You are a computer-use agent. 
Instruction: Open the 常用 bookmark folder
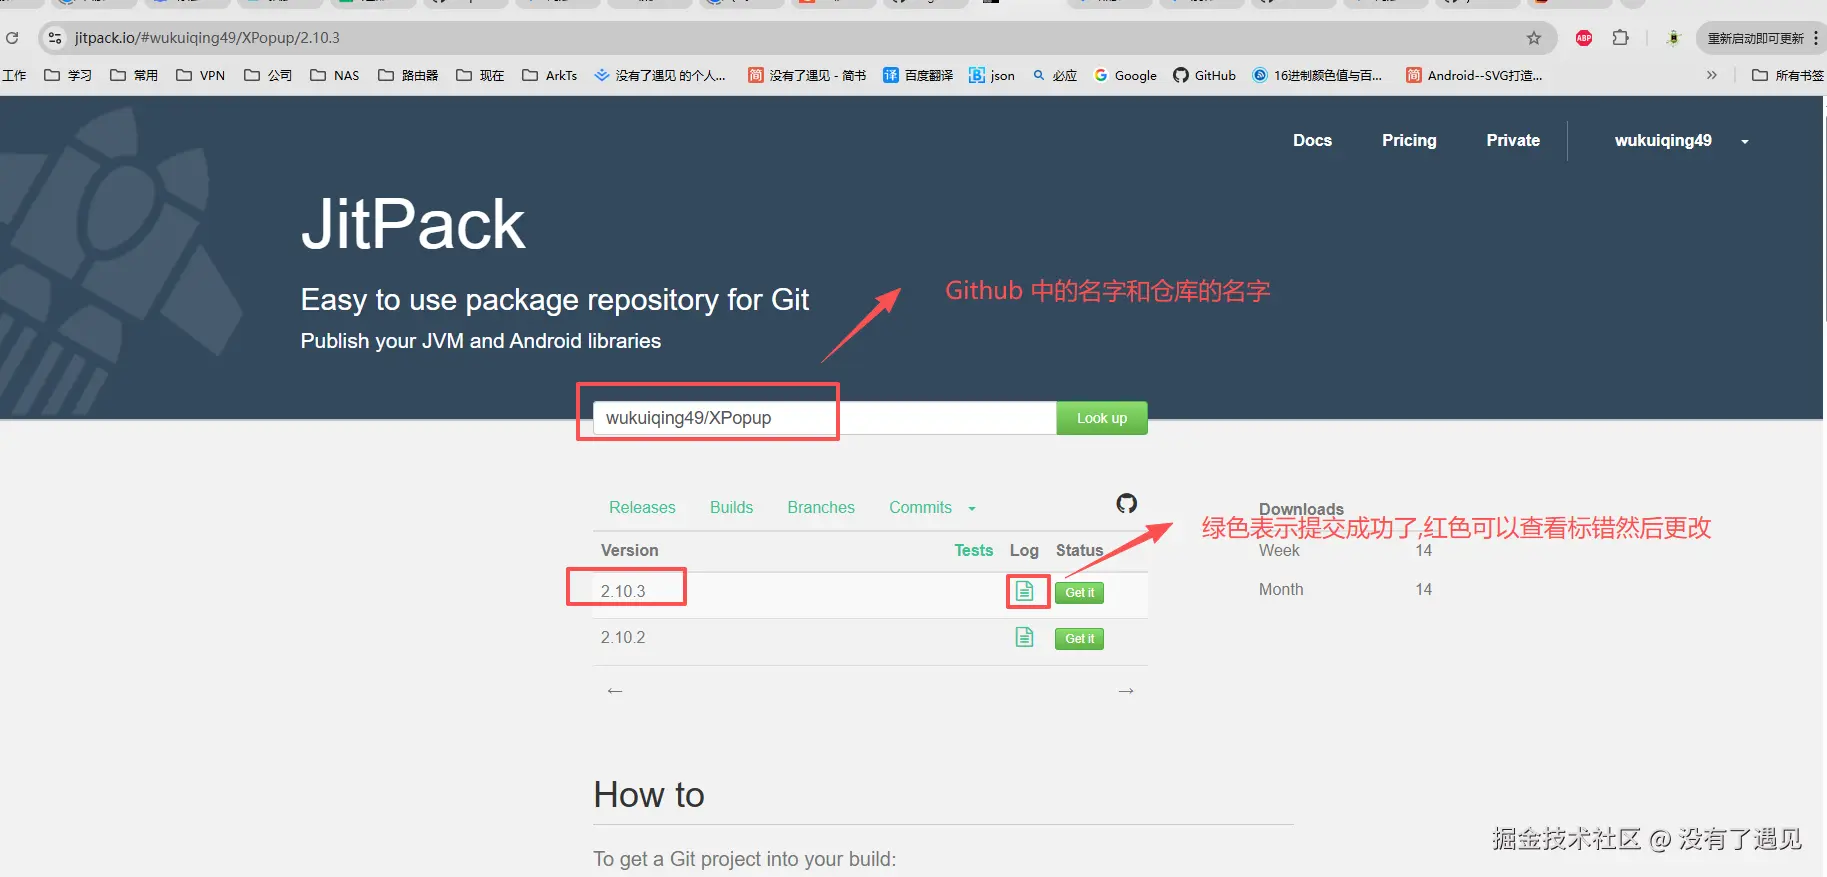[x=134, y=75]
